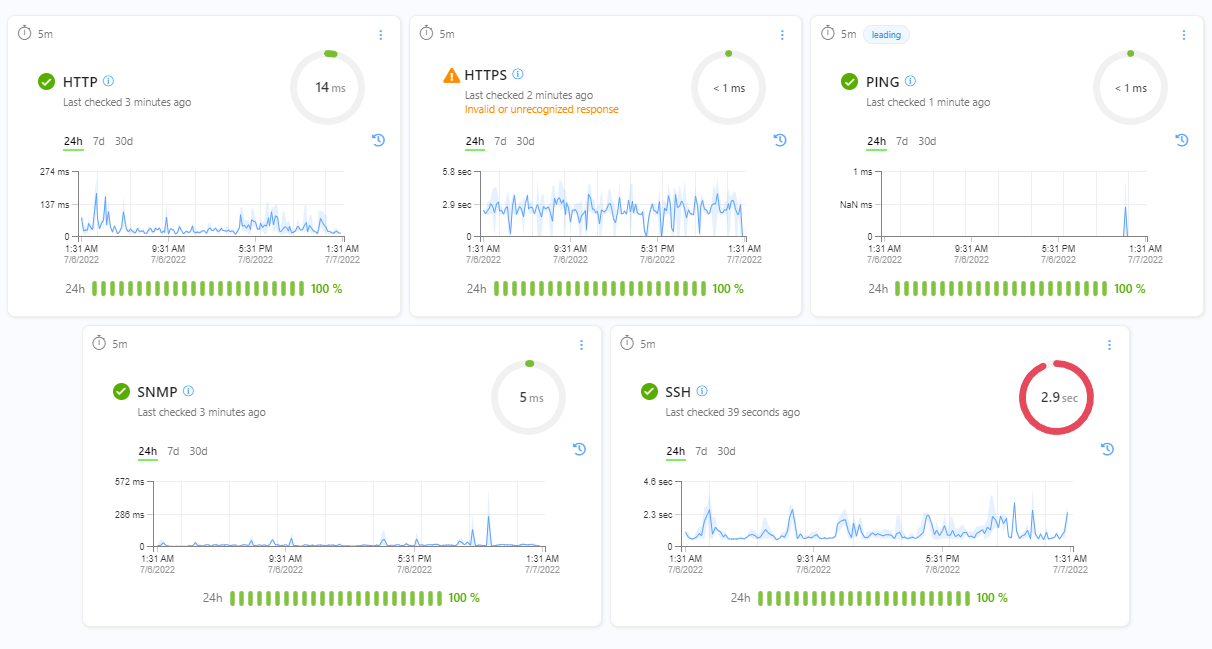This screenshot has width=1212, height=649.
Task: Click the SNMP monitor title
Action: point(157,392)
